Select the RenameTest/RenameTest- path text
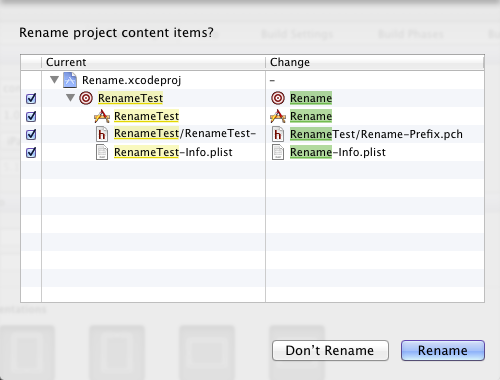 pyautogui.click(x=185, y=133)
